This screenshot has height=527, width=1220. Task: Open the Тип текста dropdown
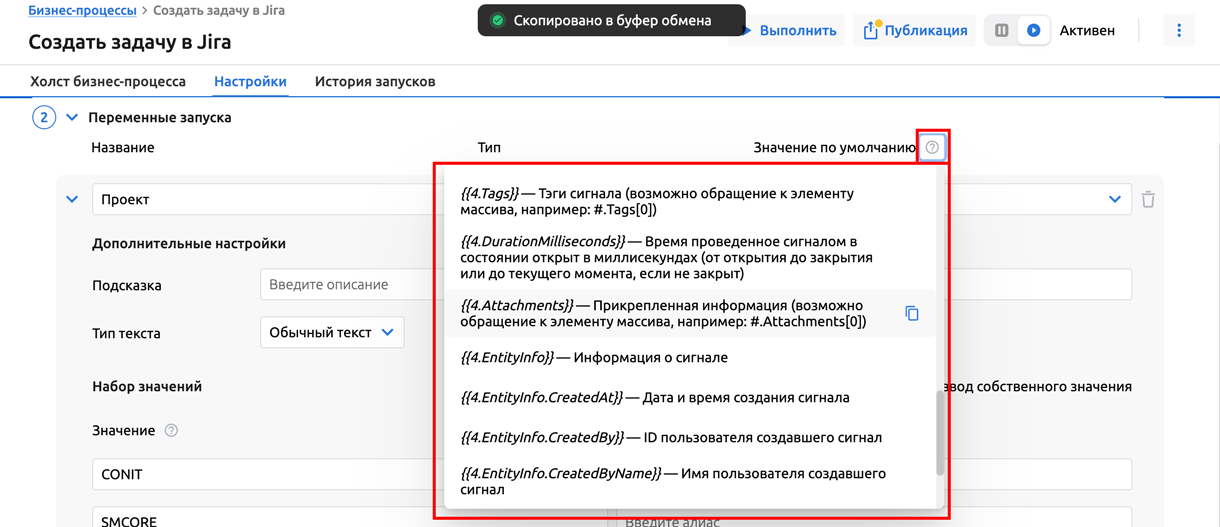(x=332, y=332)
